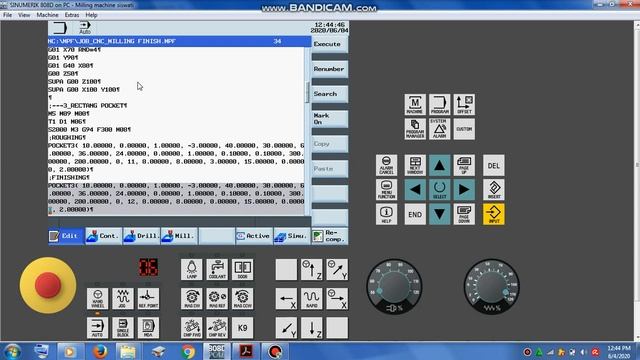Open the Machine menu in menu bar
The image size is (640, 360).
(x=47, y=15)
